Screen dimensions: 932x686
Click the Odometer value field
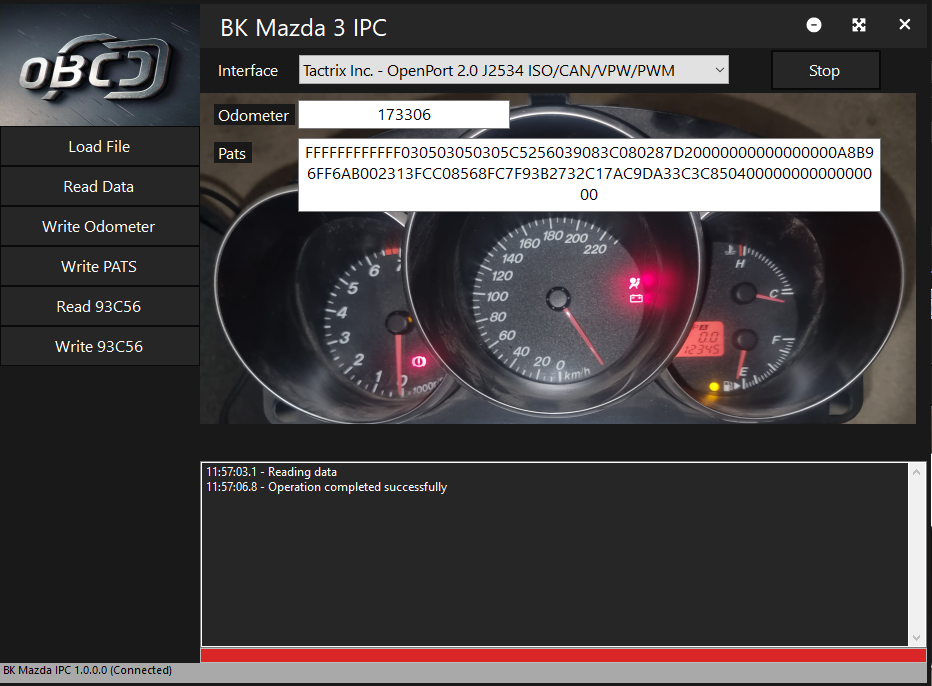click(404, 115)
